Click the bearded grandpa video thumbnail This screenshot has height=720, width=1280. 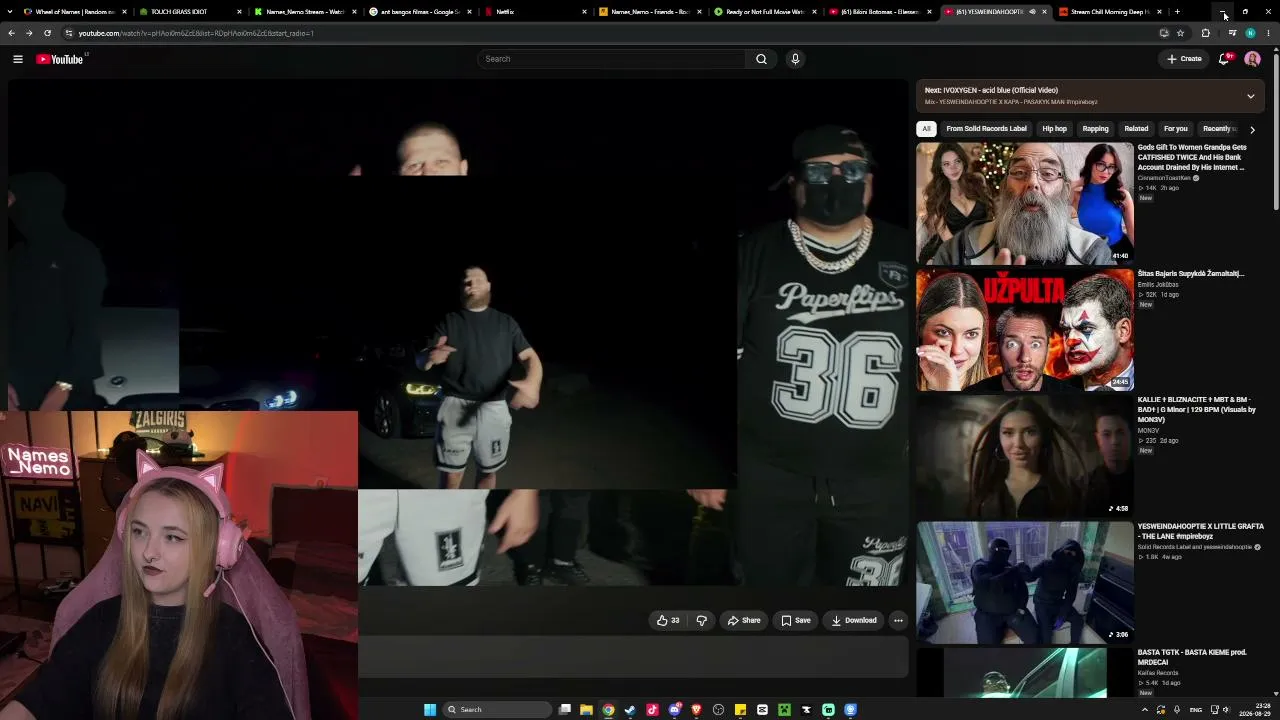1025,203
